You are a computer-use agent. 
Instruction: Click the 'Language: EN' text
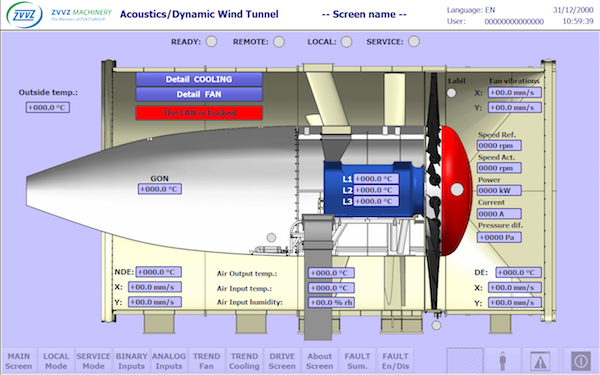click(471, 10)
